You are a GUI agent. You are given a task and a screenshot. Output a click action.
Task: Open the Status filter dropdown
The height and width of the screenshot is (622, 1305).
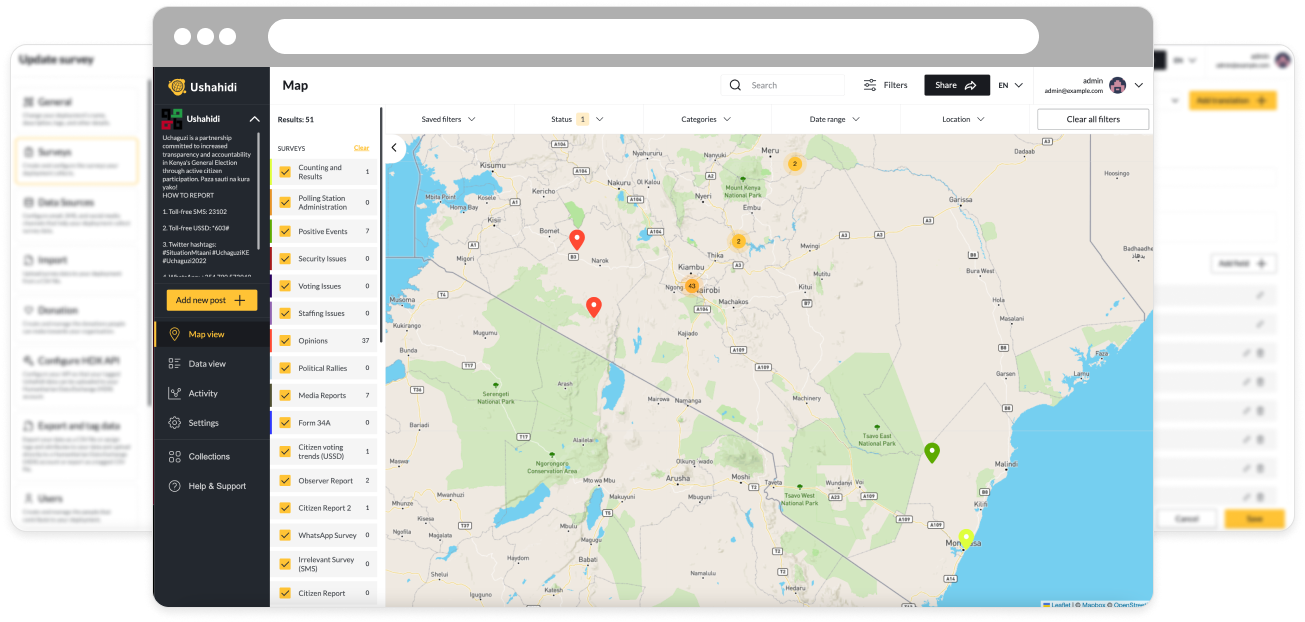click(x=578, y=119)
